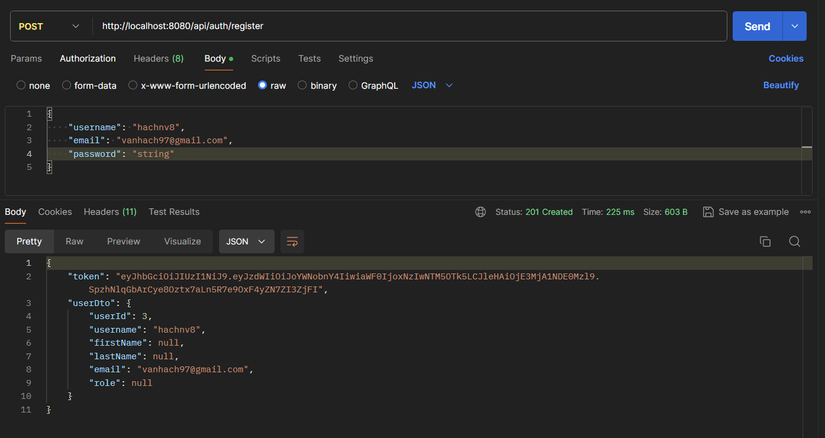Select the raw body type radio

[263, 86]
